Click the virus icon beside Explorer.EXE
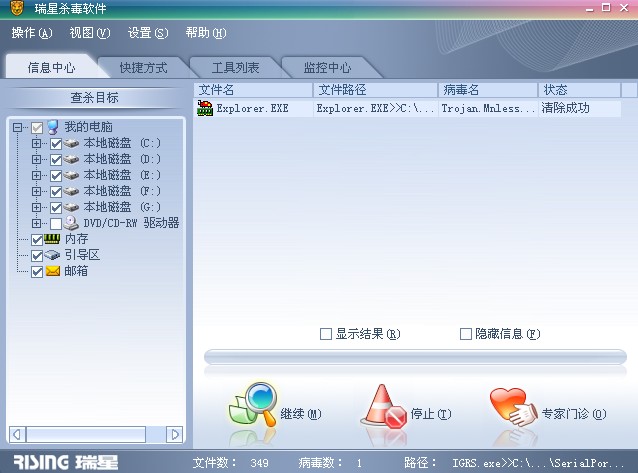 point(205,108)
